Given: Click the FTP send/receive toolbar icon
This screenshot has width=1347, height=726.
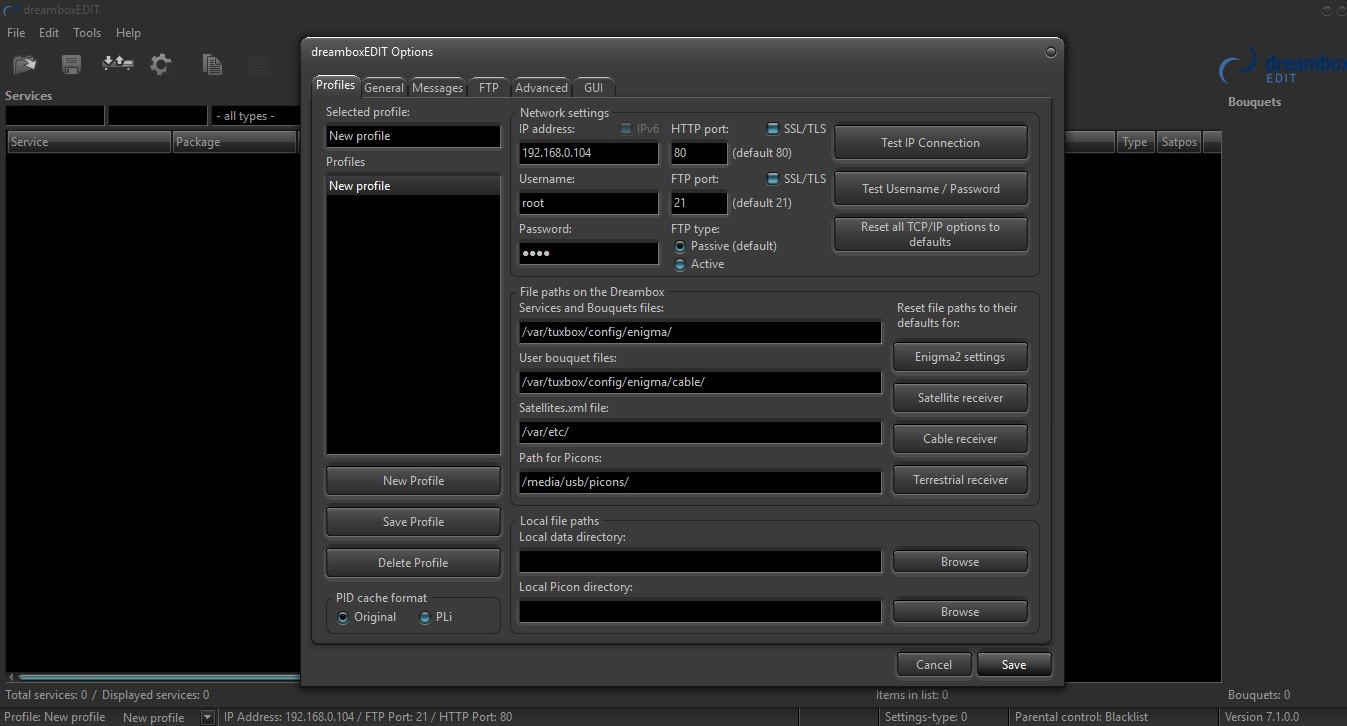Looking at the screenshot, I should pyautogui.click(x=117, y=63).
